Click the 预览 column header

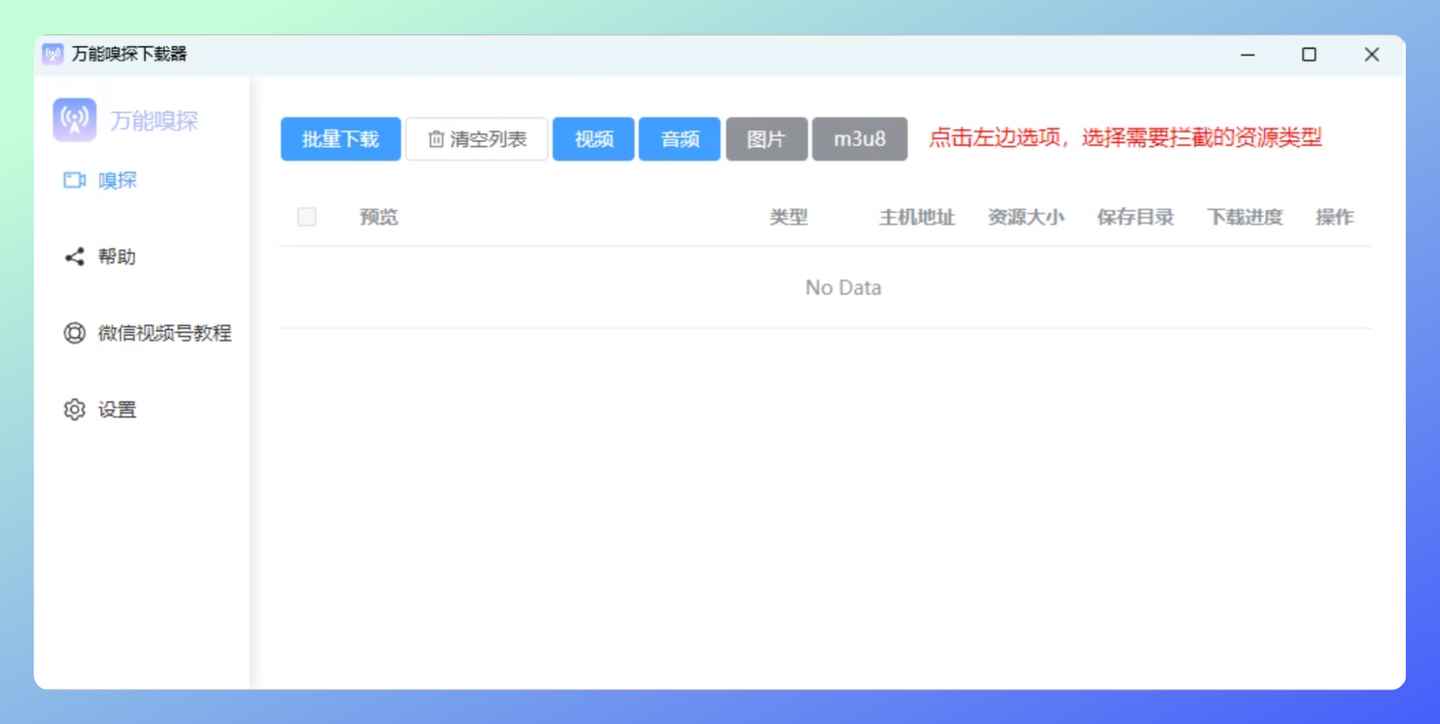coord(379,217)
